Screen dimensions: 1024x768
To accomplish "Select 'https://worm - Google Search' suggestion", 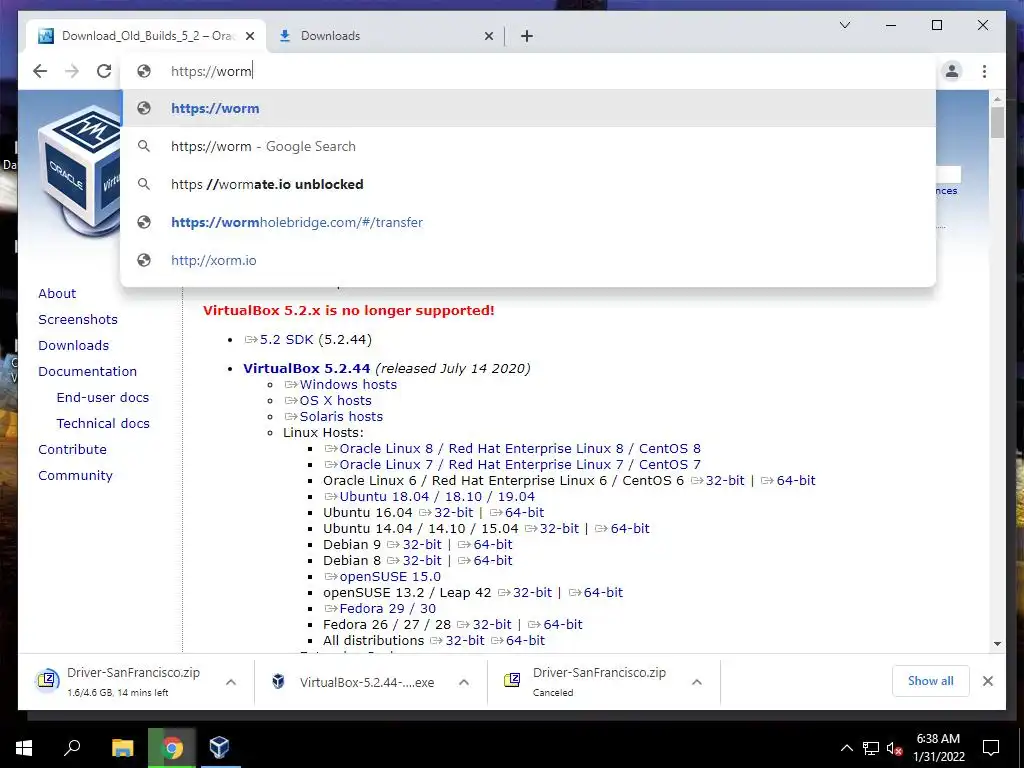I will pos(529,146).
